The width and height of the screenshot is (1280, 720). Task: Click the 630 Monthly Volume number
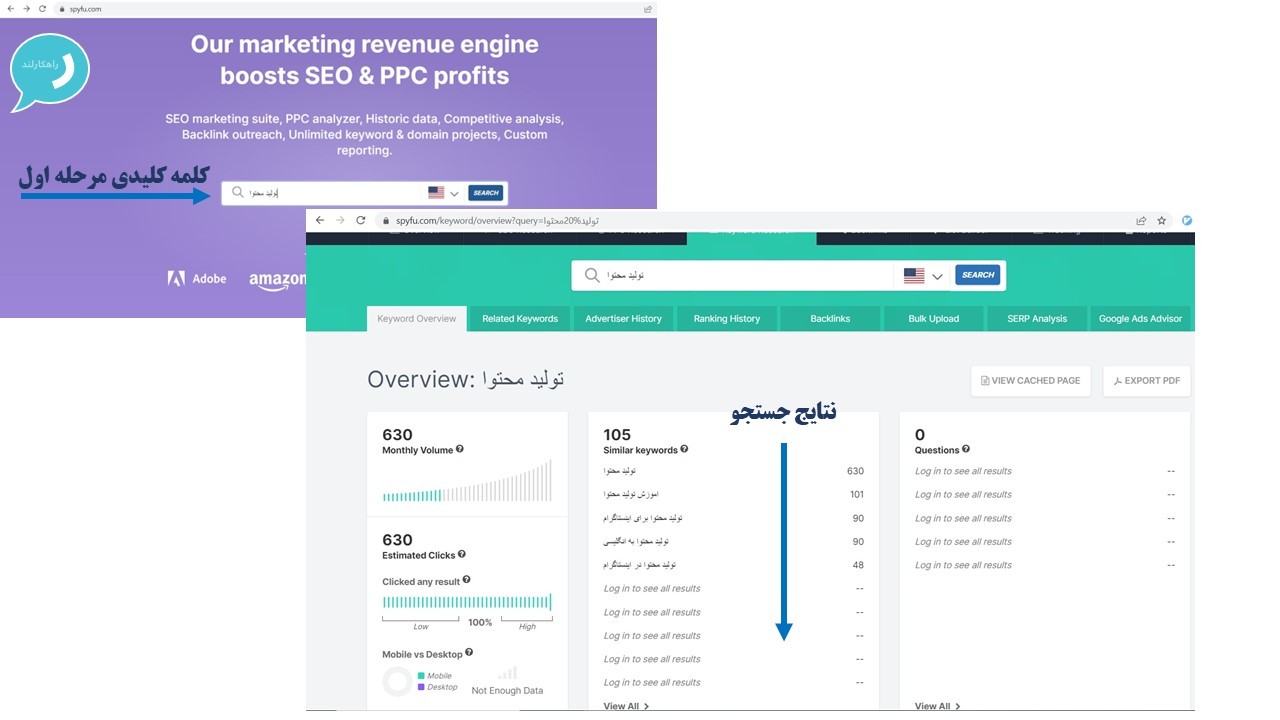pos(397,435)
